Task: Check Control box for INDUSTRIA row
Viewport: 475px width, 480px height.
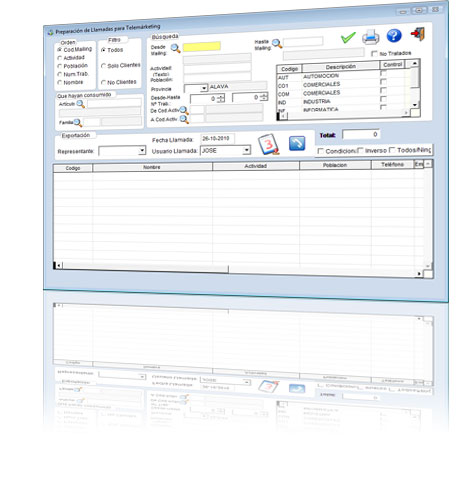Action: click(383, 99)
